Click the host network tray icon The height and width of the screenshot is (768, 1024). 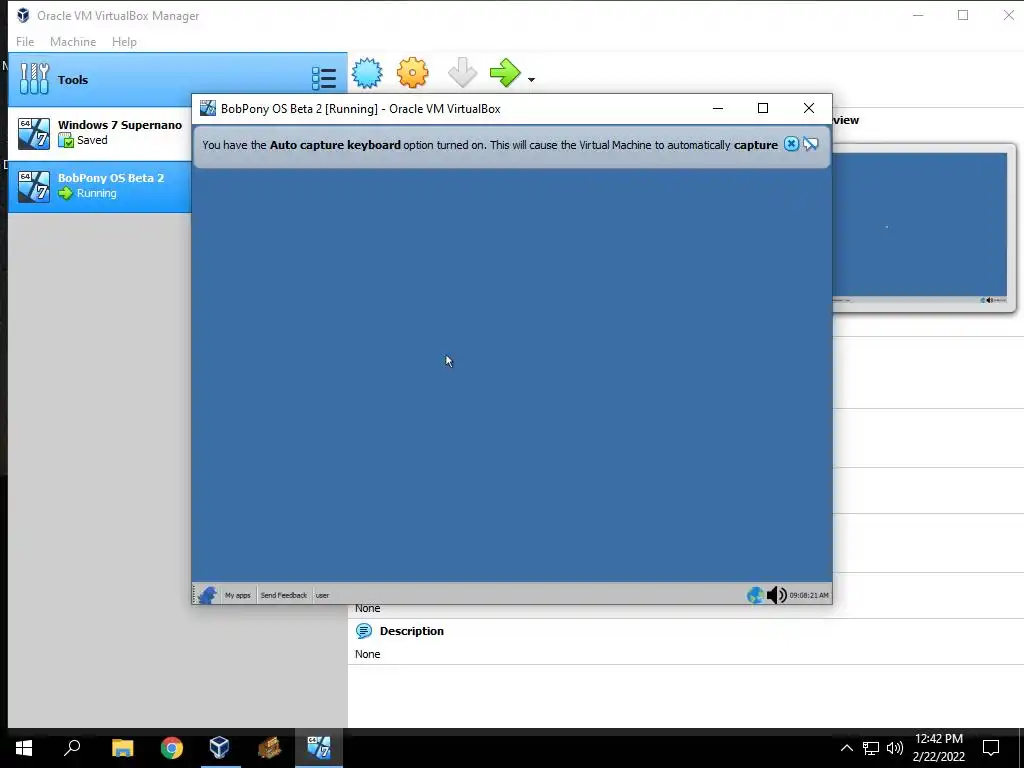(x=871, y=748)
